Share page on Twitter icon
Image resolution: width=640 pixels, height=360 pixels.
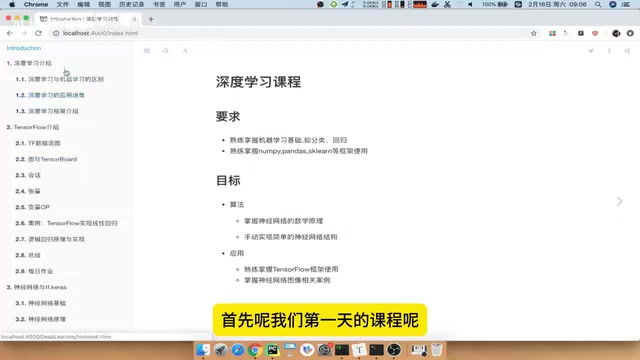(591, 51)
